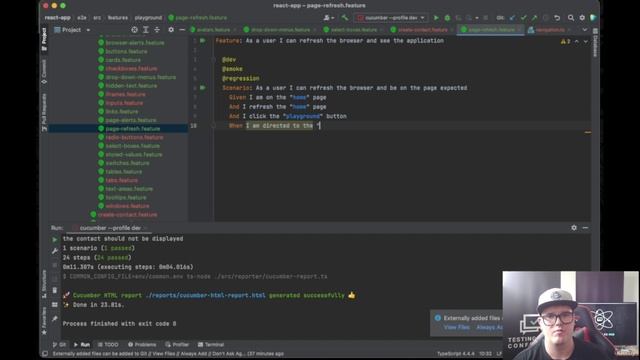640x360 pixels.
Task: Open switches.feature in the project tree
Action: 127,163
